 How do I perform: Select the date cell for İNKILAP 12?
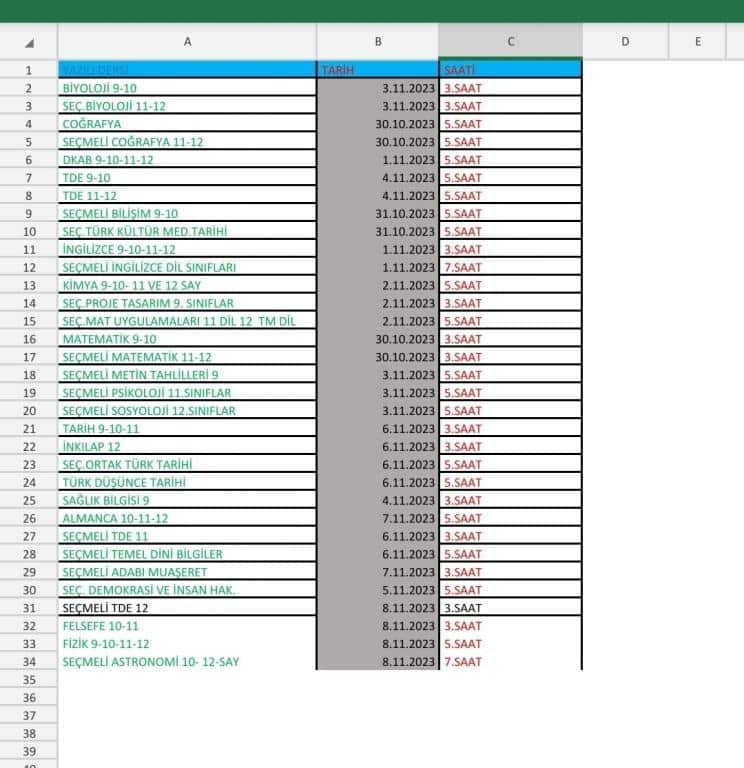[x=378, y=446]
